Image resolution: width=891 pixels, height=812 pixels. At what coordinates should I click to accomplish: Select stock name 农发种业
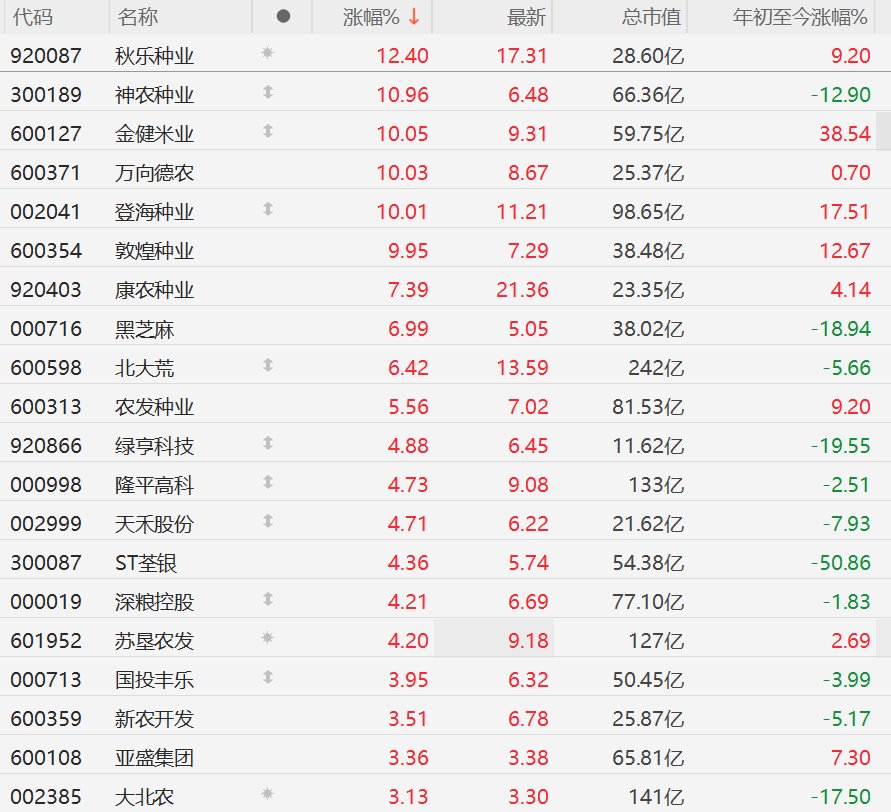click(155, 407)
